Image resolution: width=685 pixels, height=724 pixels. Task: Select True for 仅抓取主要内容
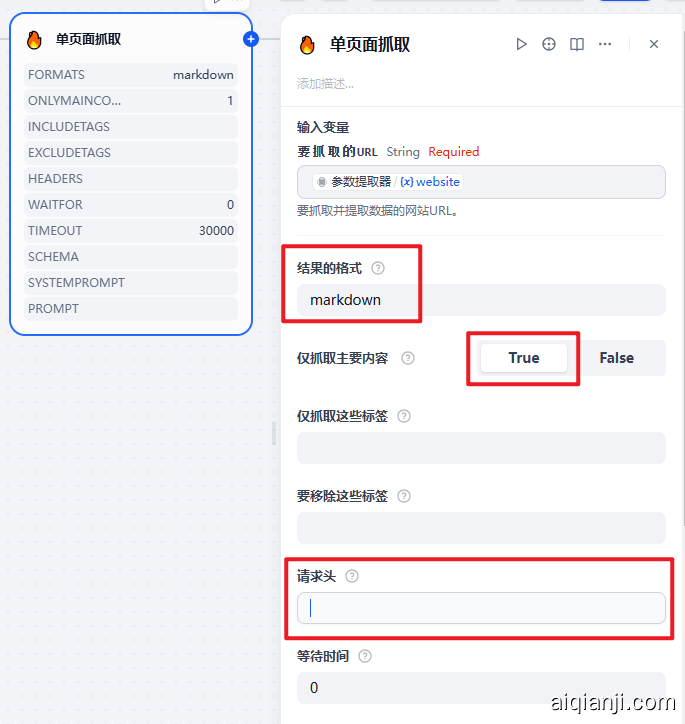coord(524,358)
